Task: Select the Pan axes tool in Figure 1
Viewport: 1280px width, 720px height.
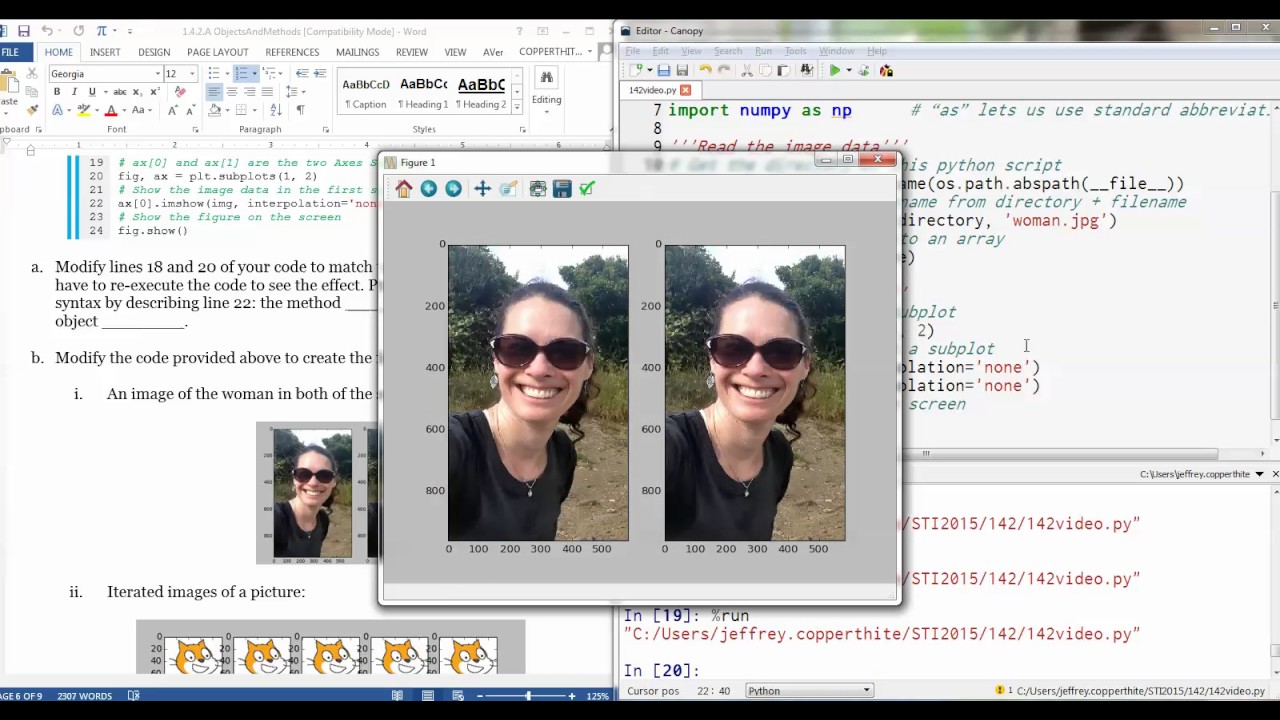Action: coord(483,189)
